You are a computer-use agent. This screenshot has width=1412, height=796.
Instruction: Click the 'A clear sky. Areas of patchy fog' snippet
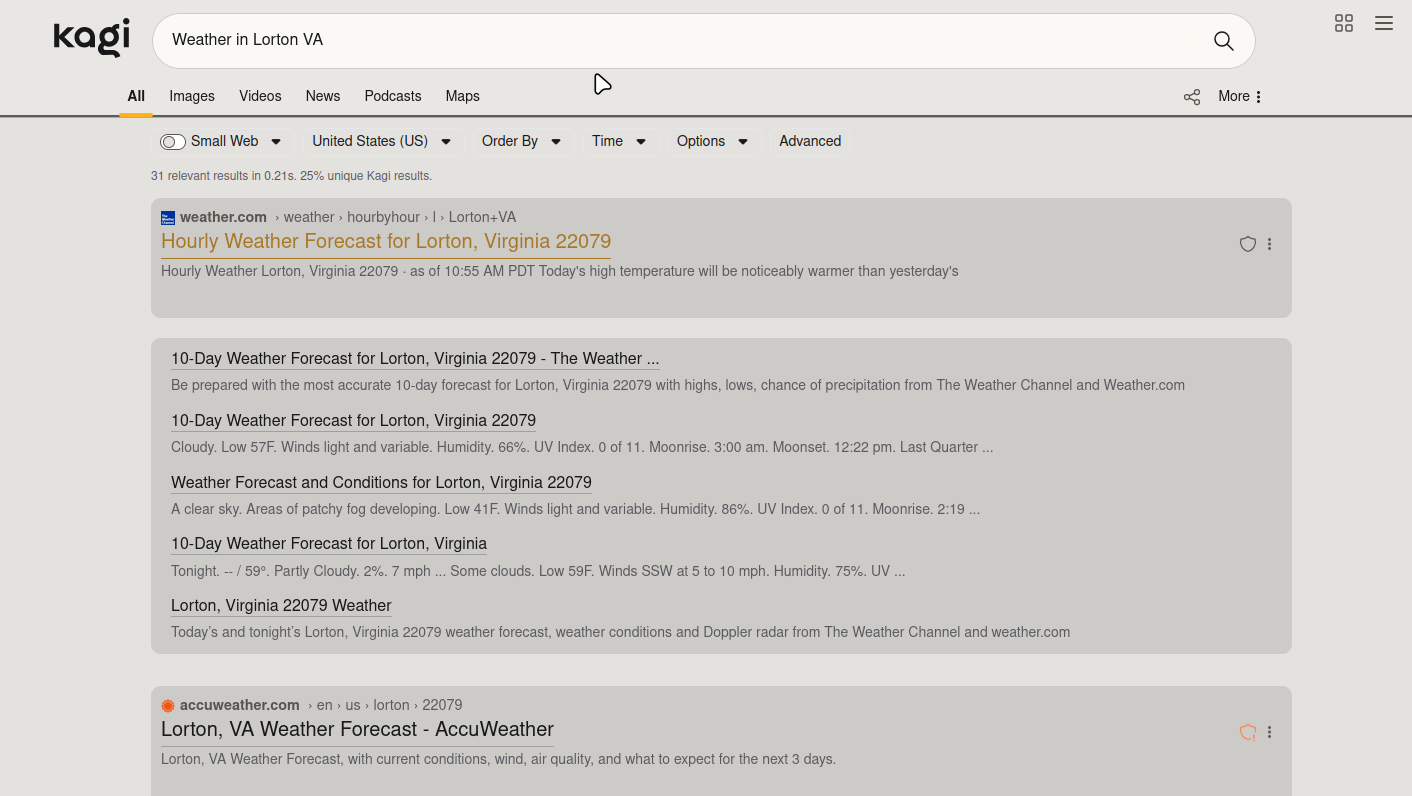(x=575, y=509)
